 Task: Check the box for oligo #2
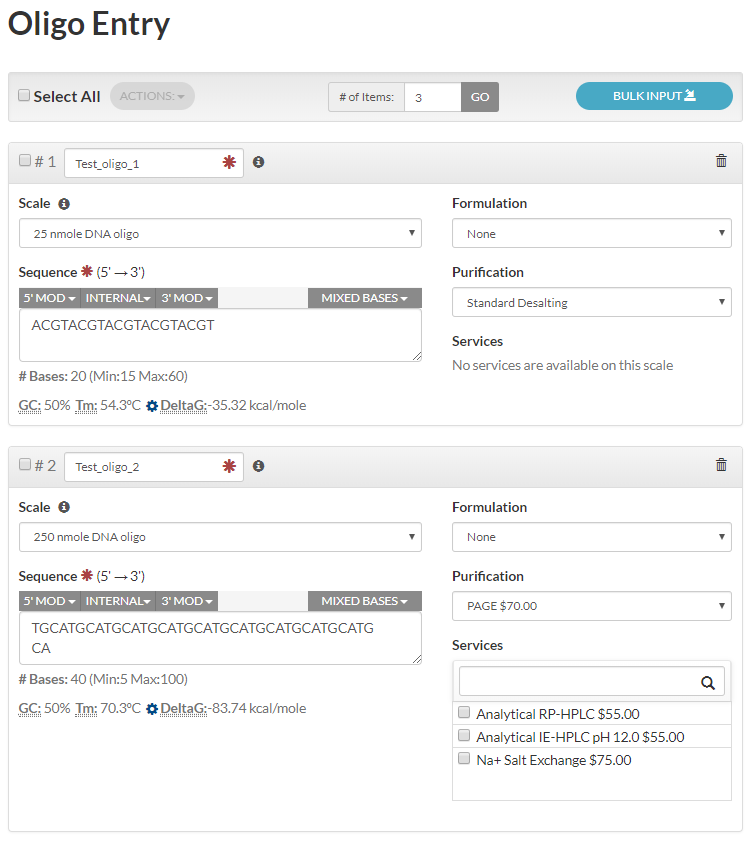tap(25, 464)
